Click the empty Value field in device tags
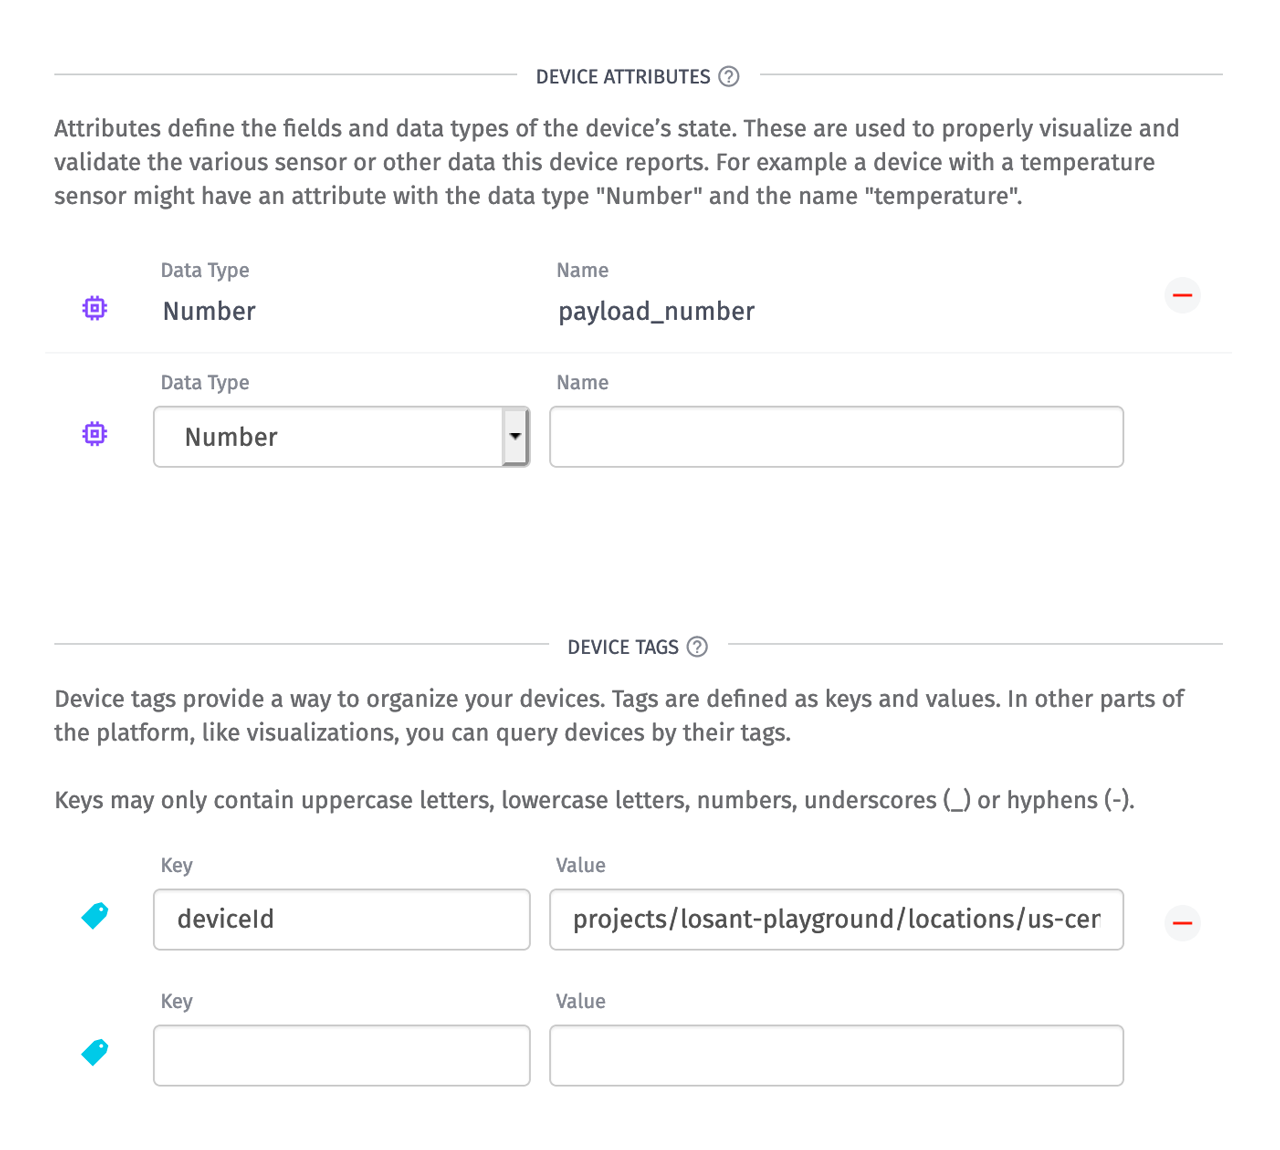The width and height of the screenshot is (1280, 1150). tap(836, 1055)
